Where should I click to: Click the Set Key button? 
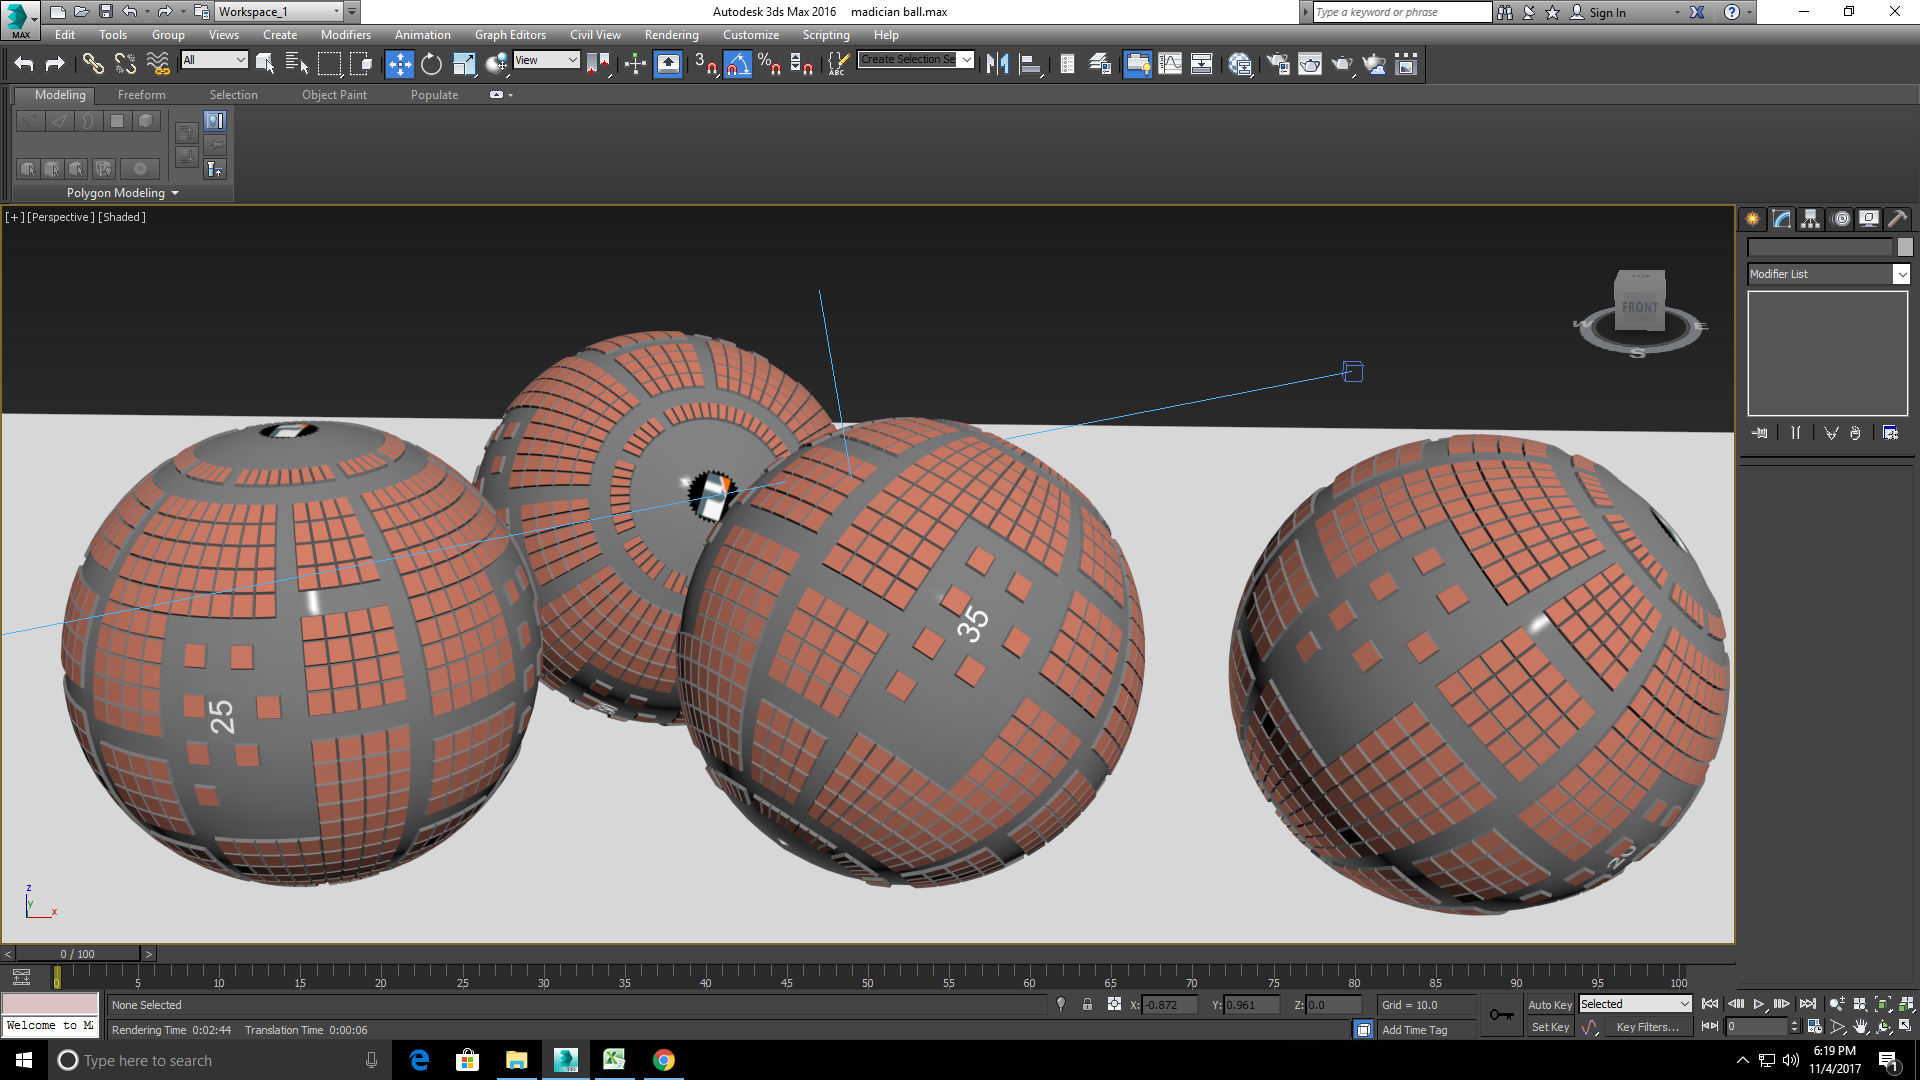[1549, 1027]
